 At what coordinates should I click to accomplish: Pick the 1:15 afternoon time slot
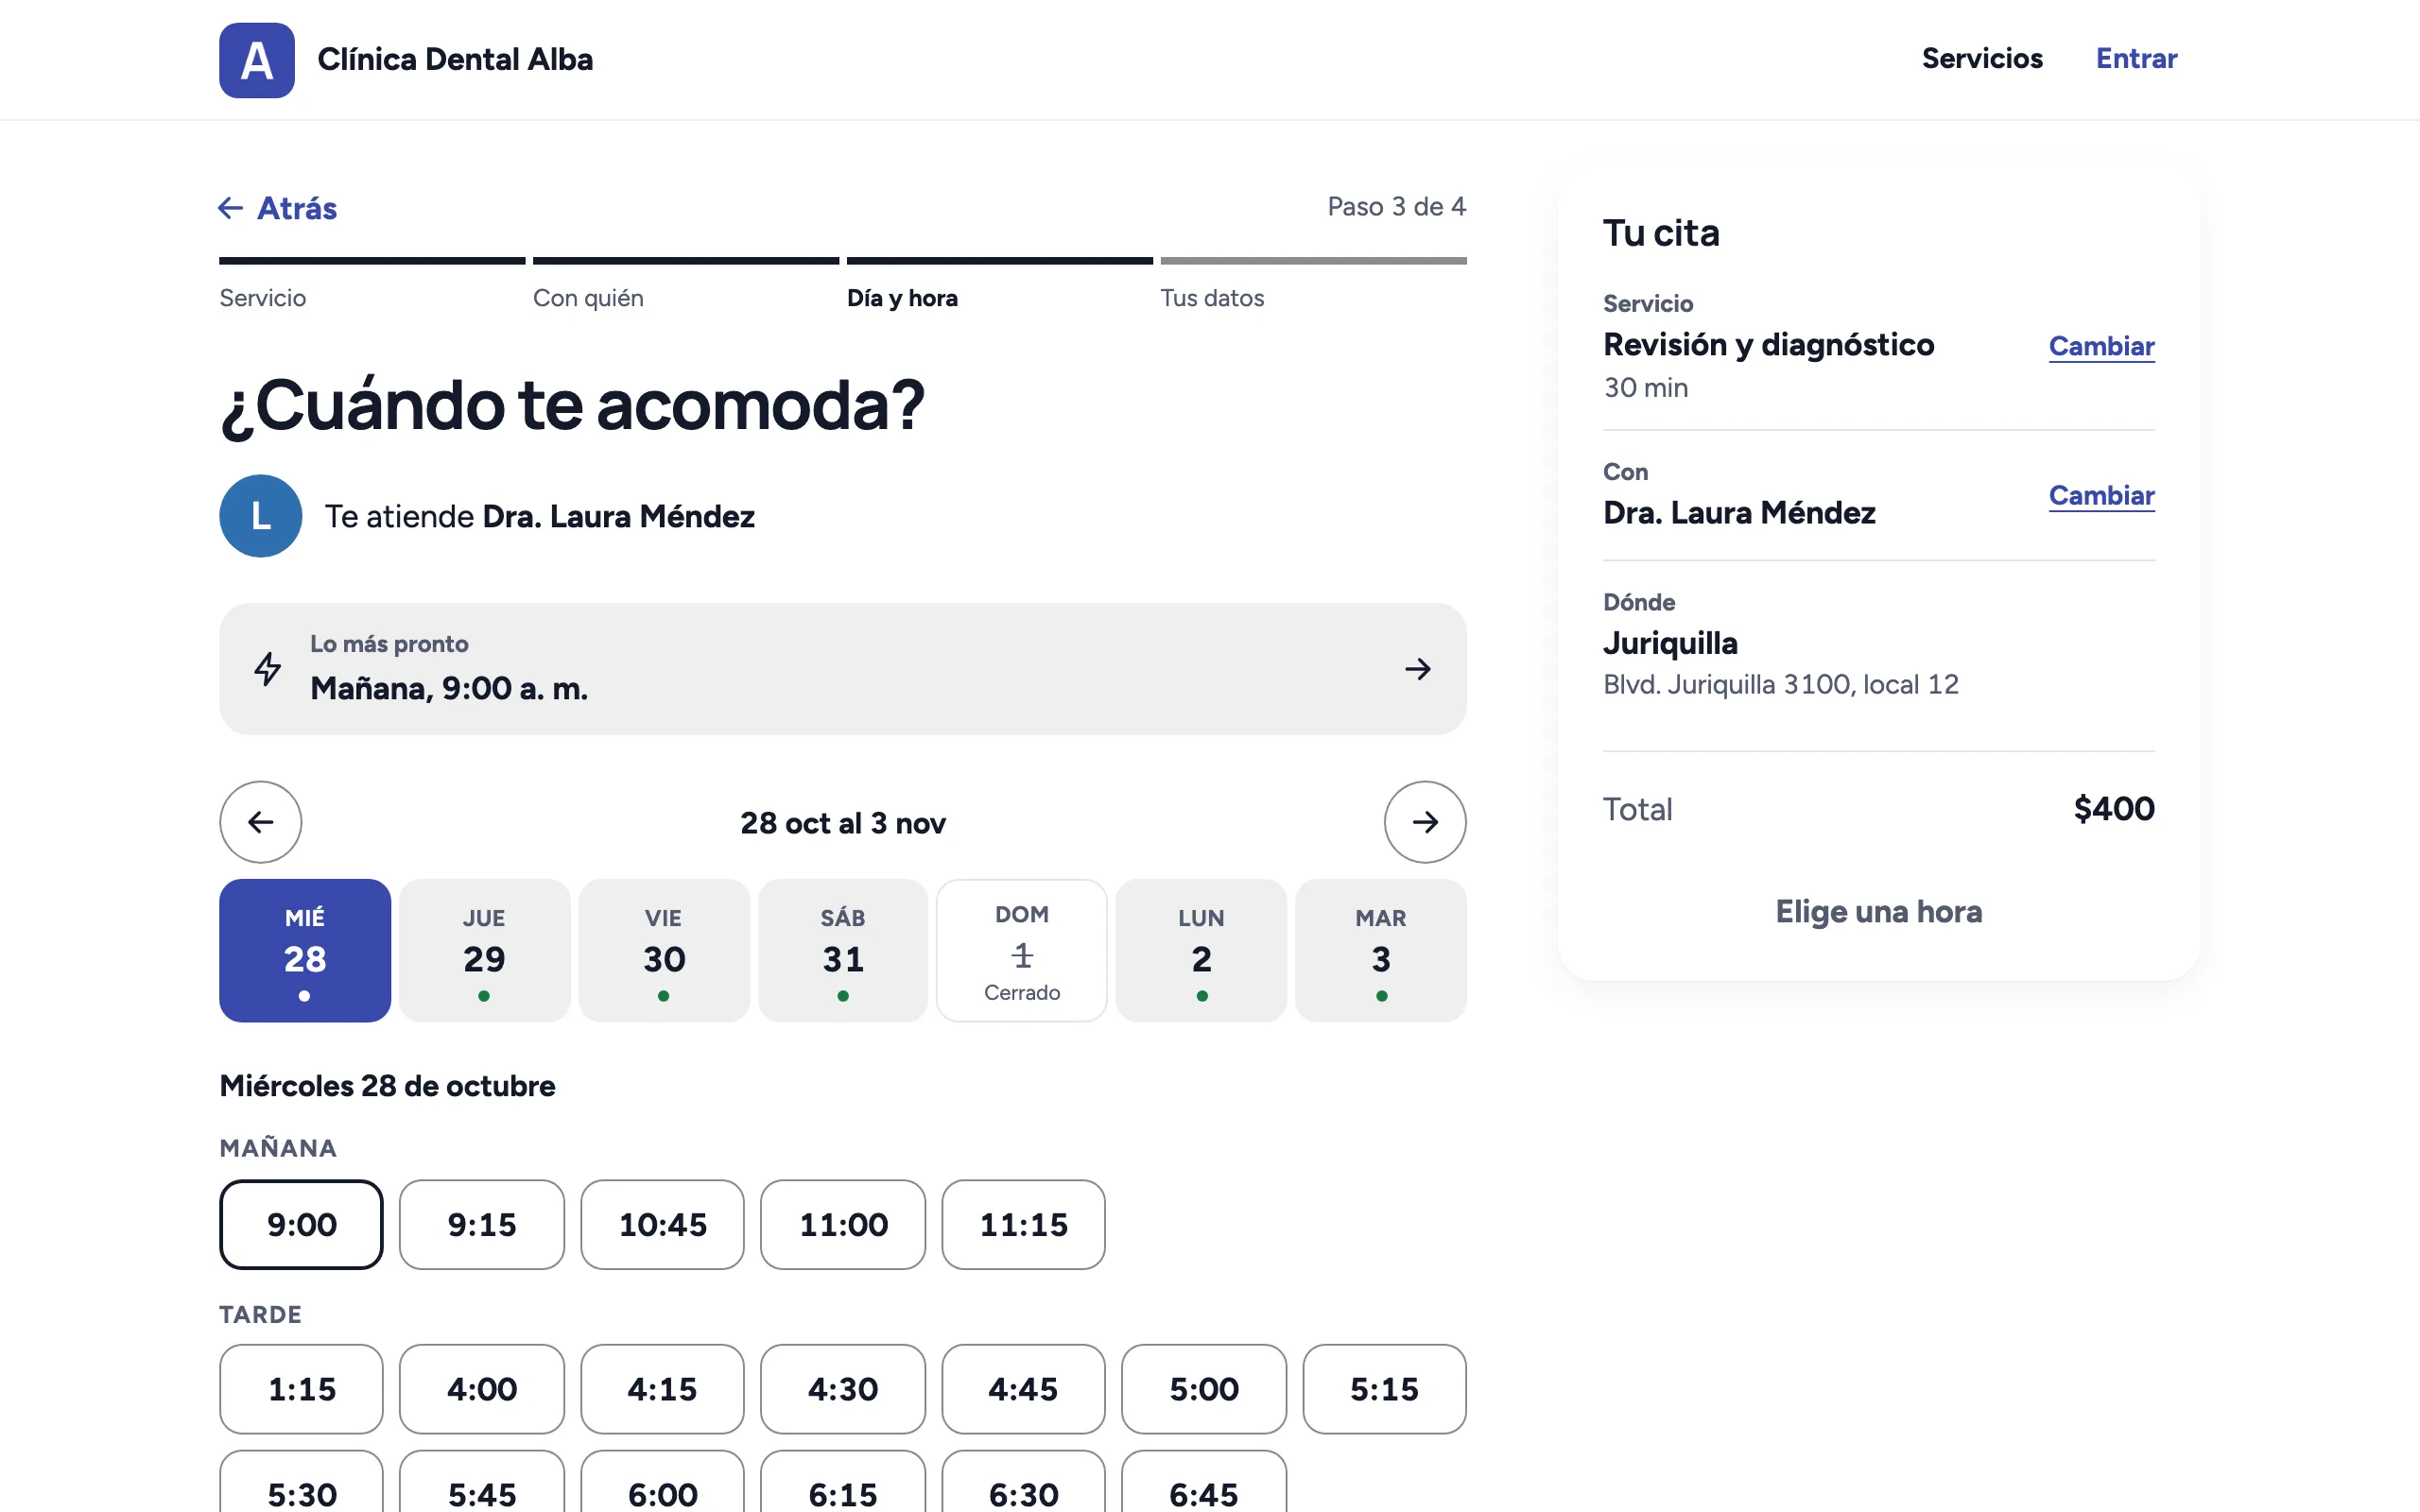pyautogui.click(x=301, y=1389)
